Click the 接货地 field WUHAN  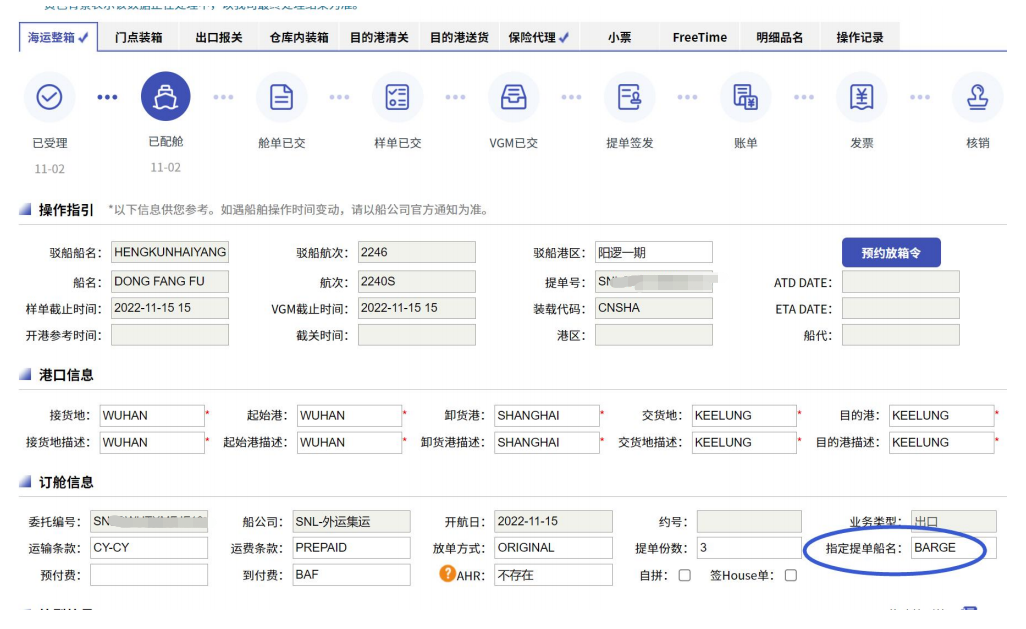[x=152, y=416]
